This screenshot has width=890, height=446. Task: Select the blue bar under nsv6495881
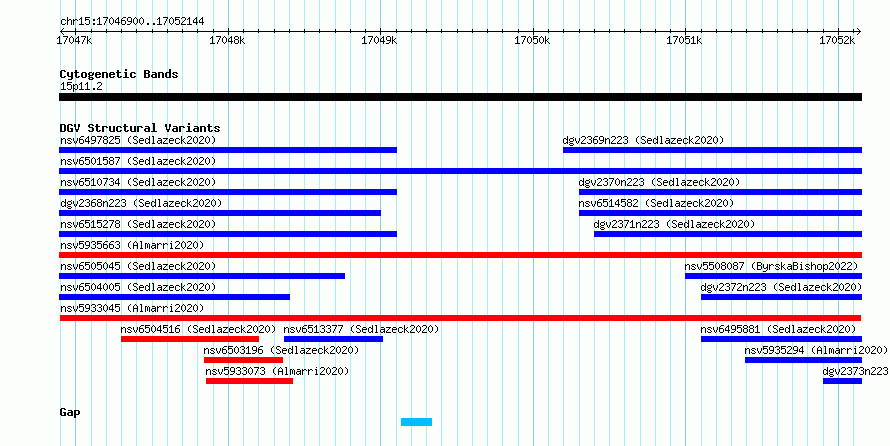coord(782,339)
